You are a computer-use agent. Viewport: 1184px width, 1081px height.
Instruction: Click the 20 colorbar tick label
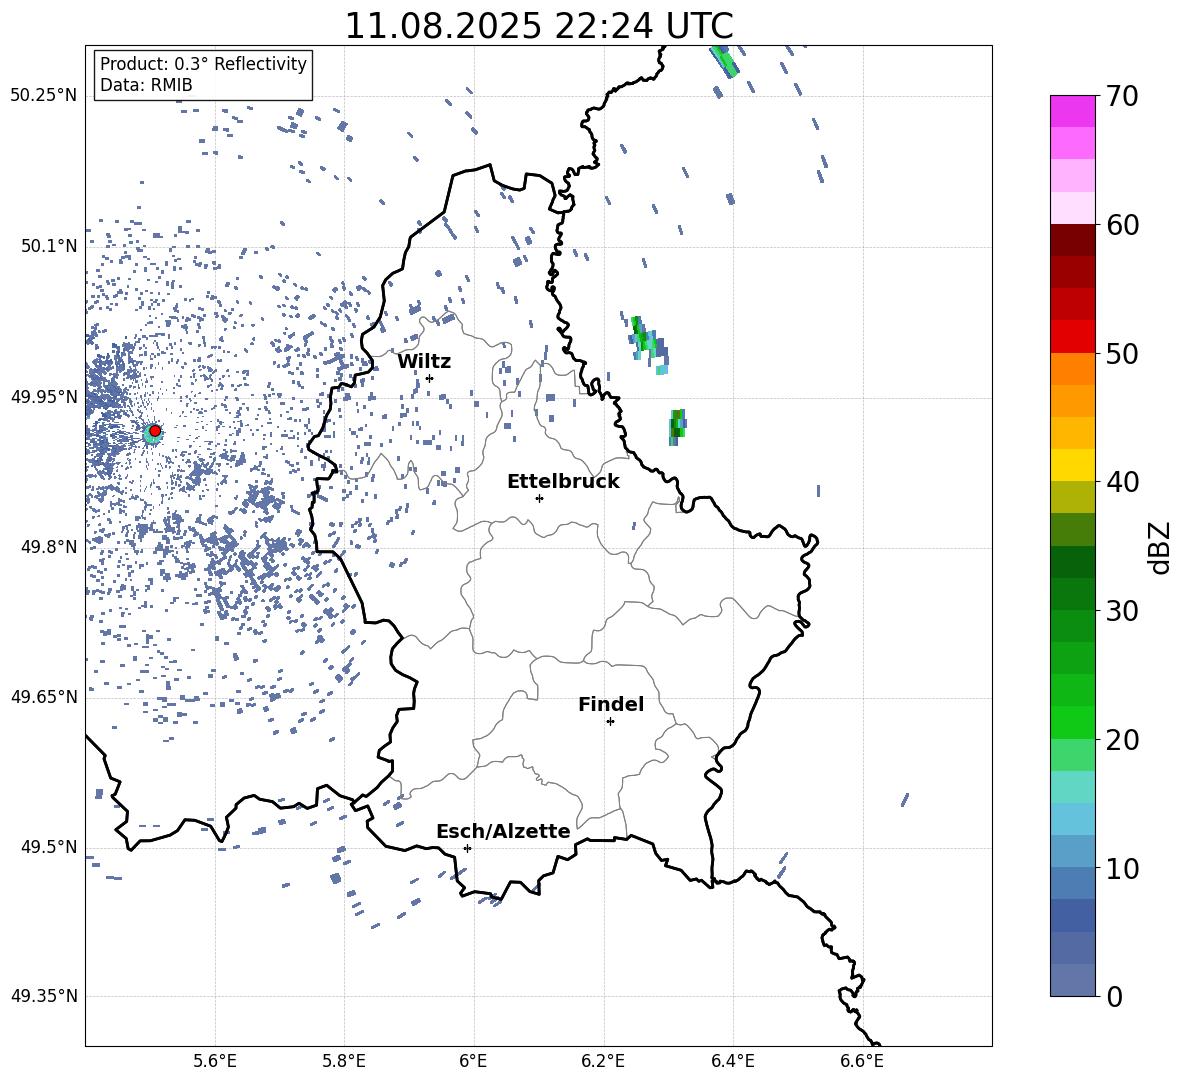pyautogui.click(x=1123, y=740)
